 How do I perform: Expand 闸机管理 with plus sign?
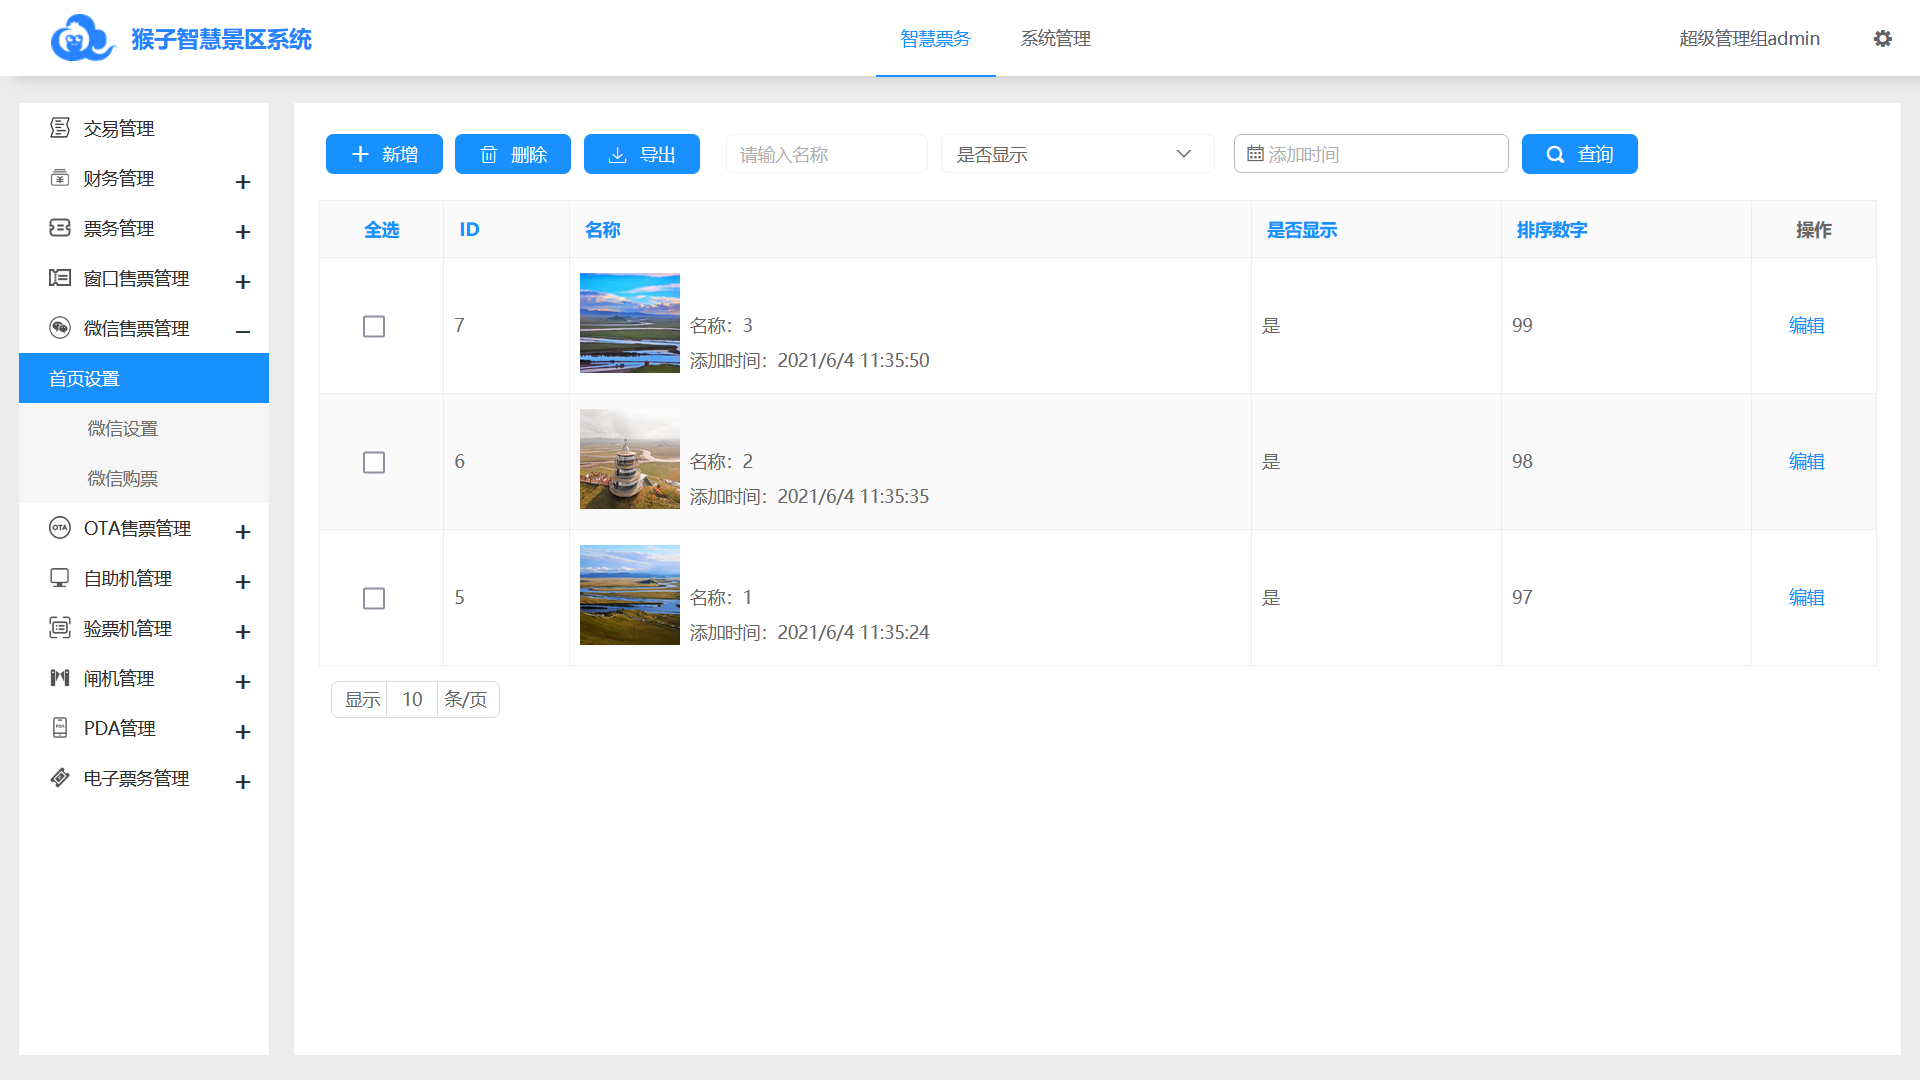pyautogui.click(x=243, y=681)
